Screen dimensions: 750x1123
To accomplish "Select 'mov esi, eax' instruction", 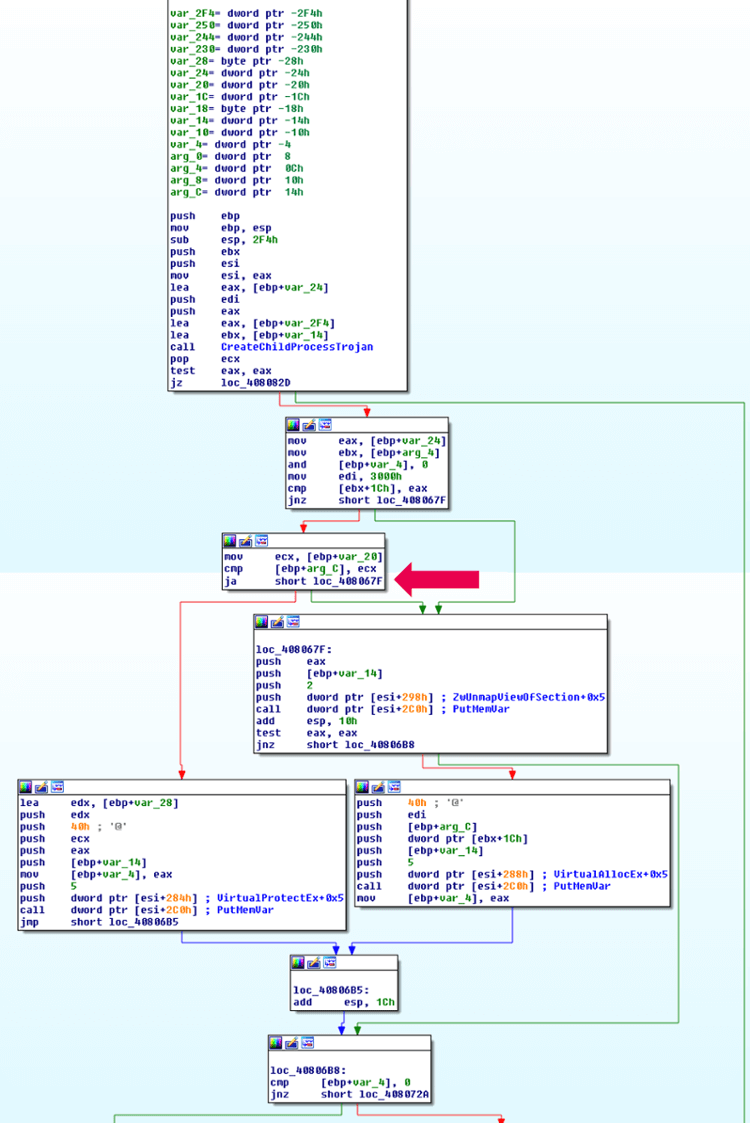I will 221,275.
